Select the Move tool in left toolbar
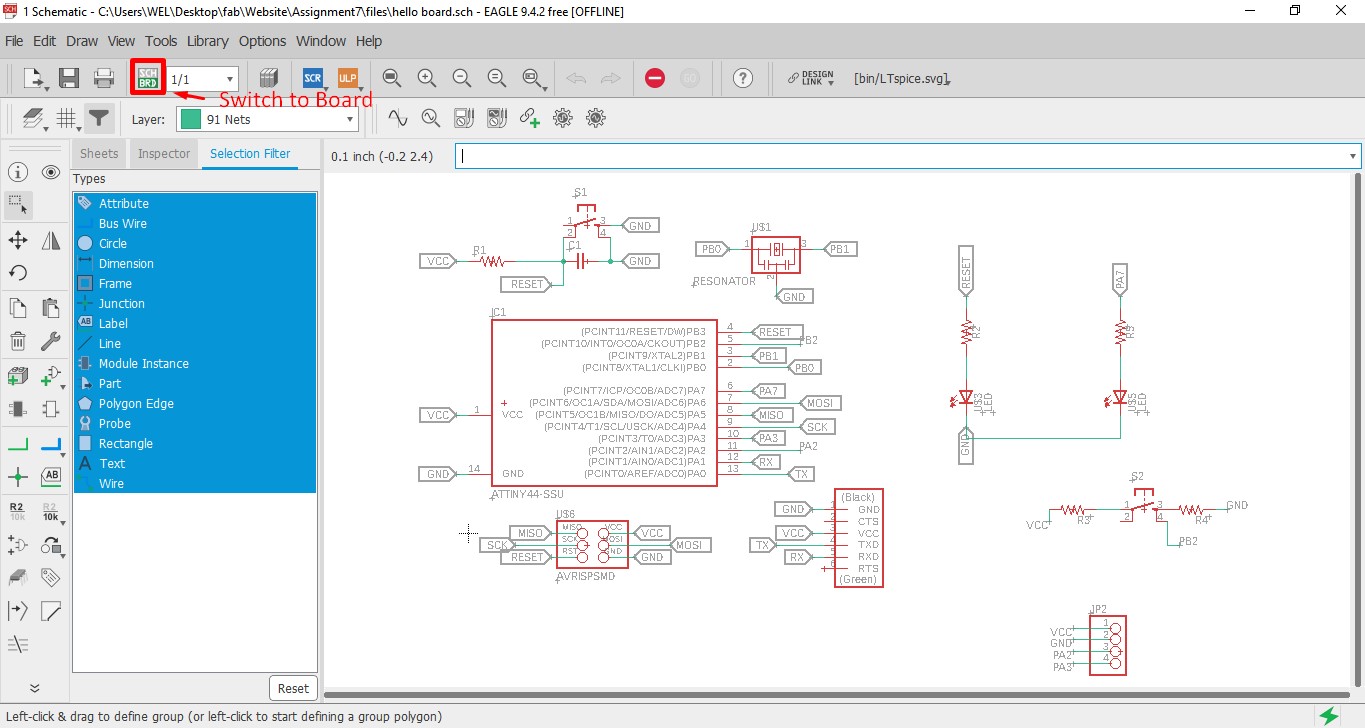The image size is (1365, 728). coord(18,240)
